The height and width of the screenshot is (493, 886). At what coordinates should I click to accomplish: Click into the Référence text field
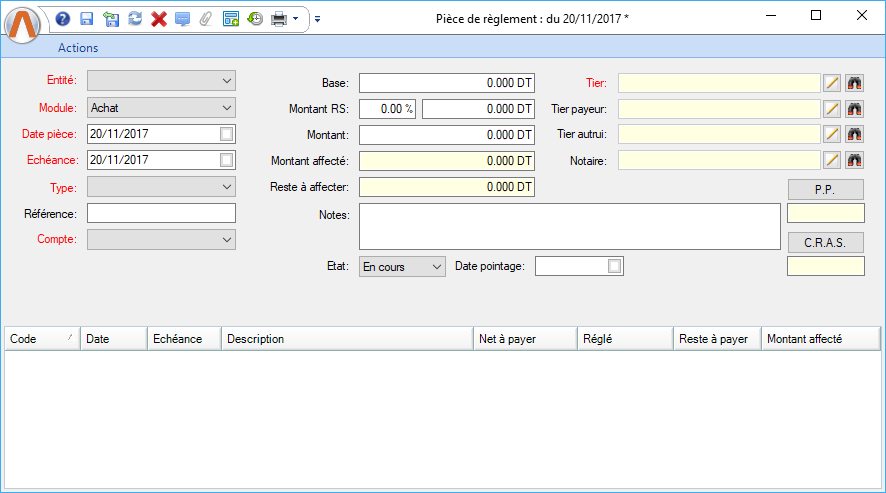pos(161,213)
